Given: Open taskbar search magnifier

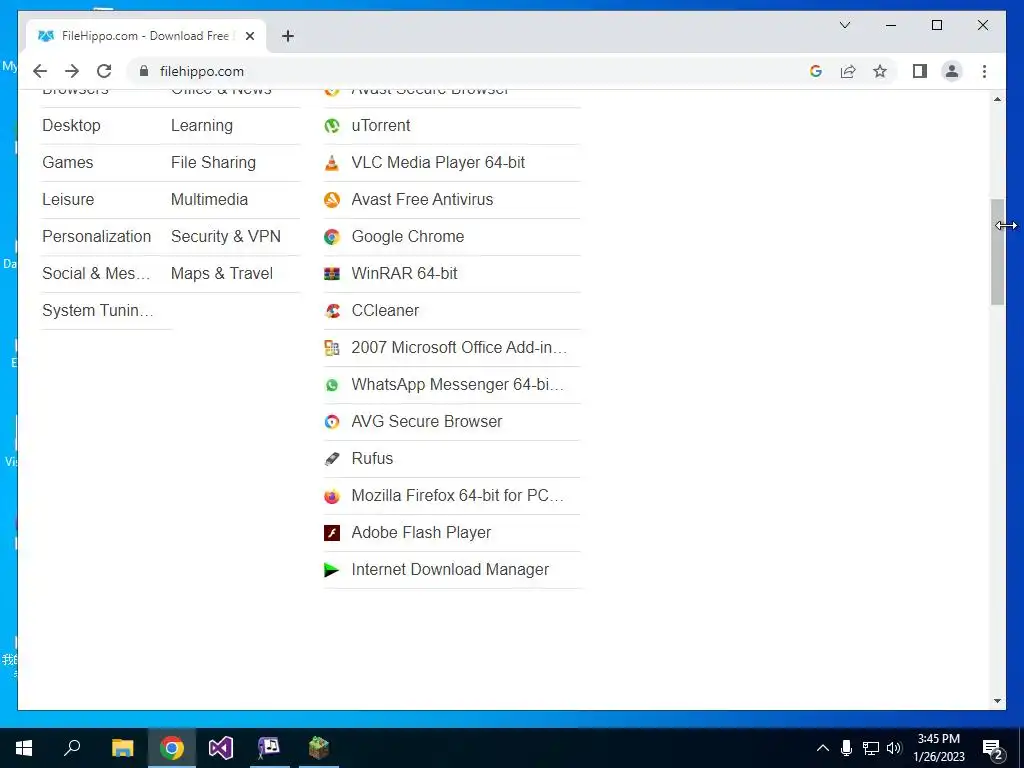Looking at the screenshot, I should pyautogui.click(x=72, y=748).
